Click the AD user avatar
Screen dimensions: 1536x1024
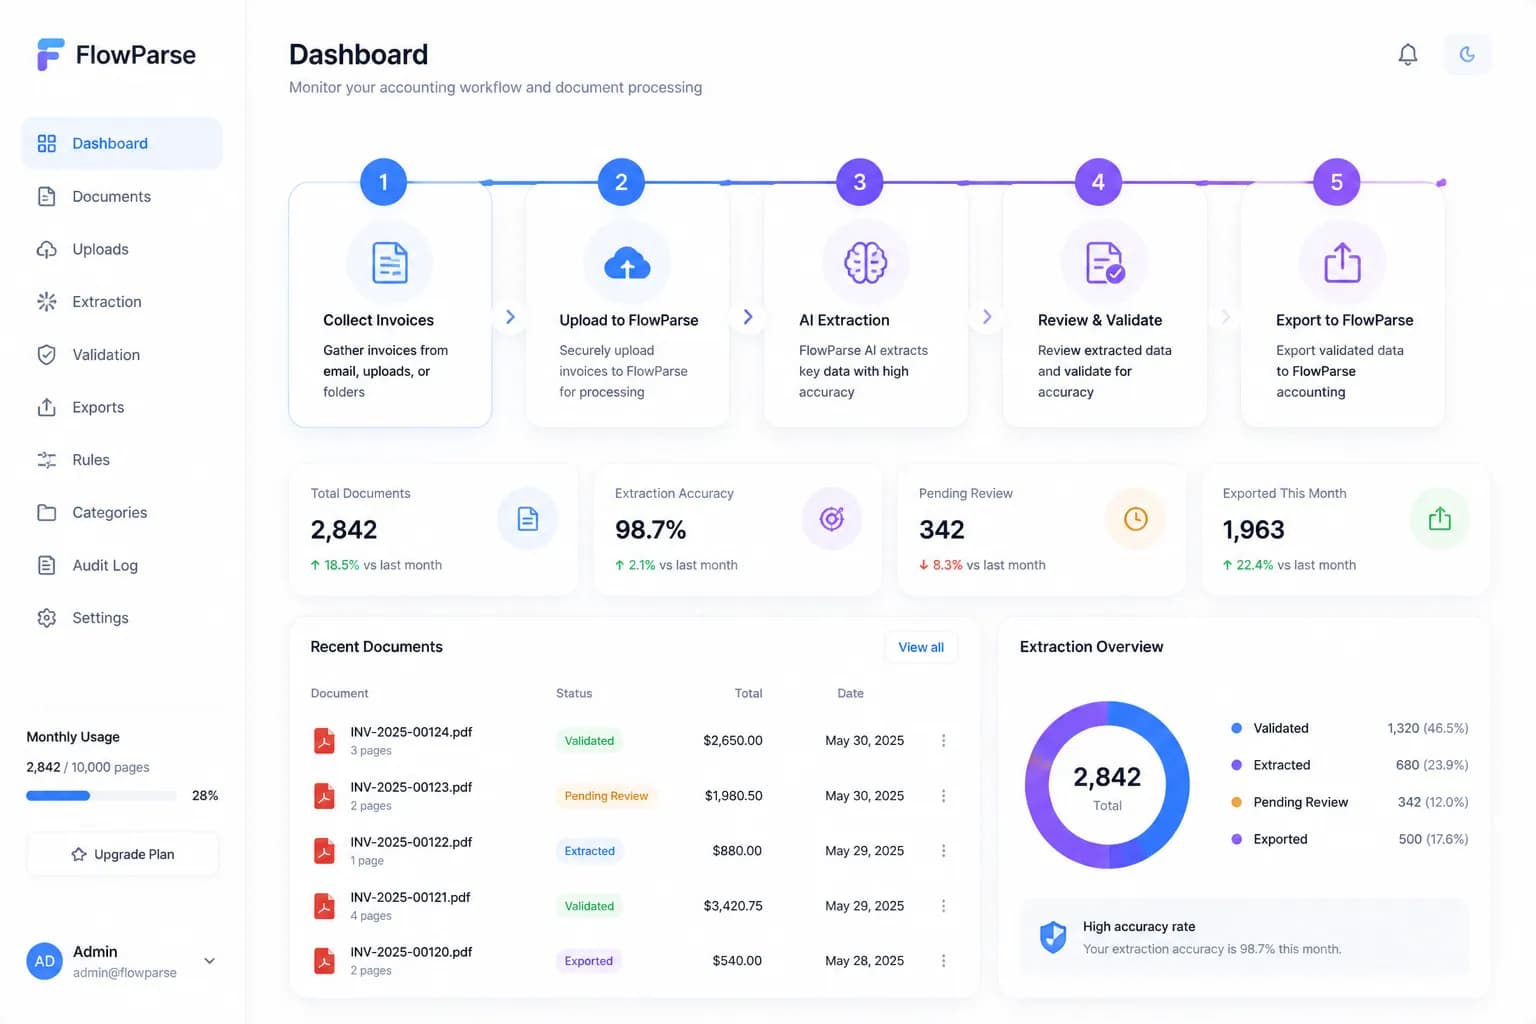click(45, 961)
